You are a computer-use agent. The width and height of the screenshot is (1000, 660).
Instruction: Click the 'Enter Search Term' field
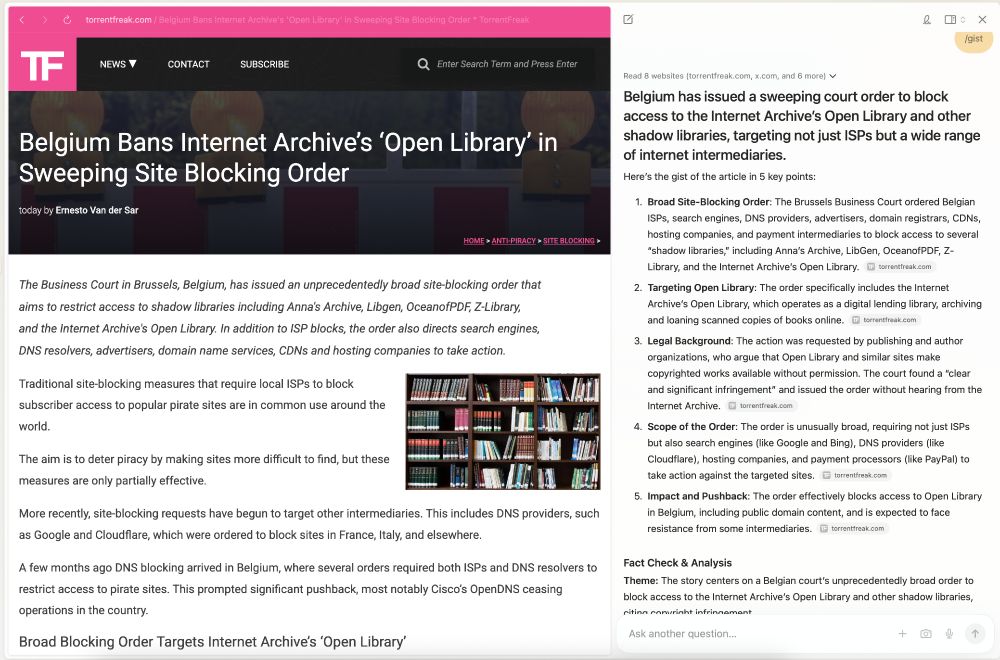pos(507,64)
